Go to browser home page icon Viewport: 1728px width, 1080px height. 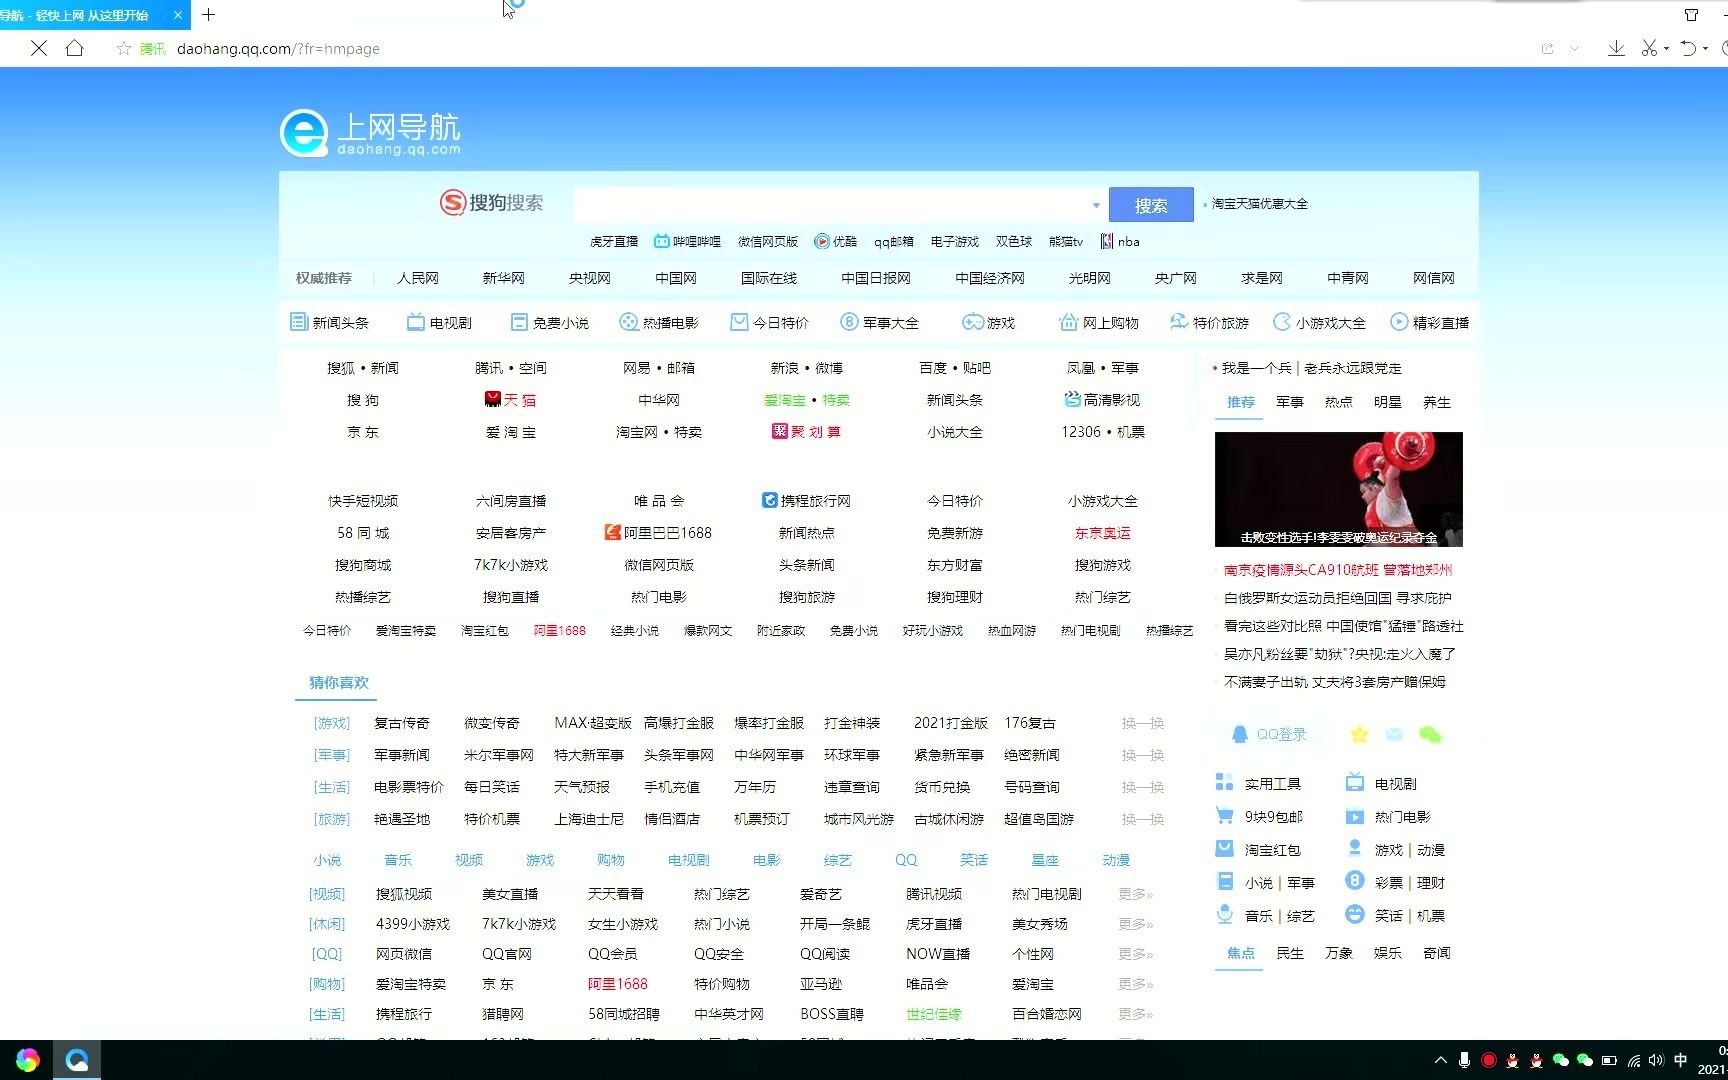[x=74, y=48]
